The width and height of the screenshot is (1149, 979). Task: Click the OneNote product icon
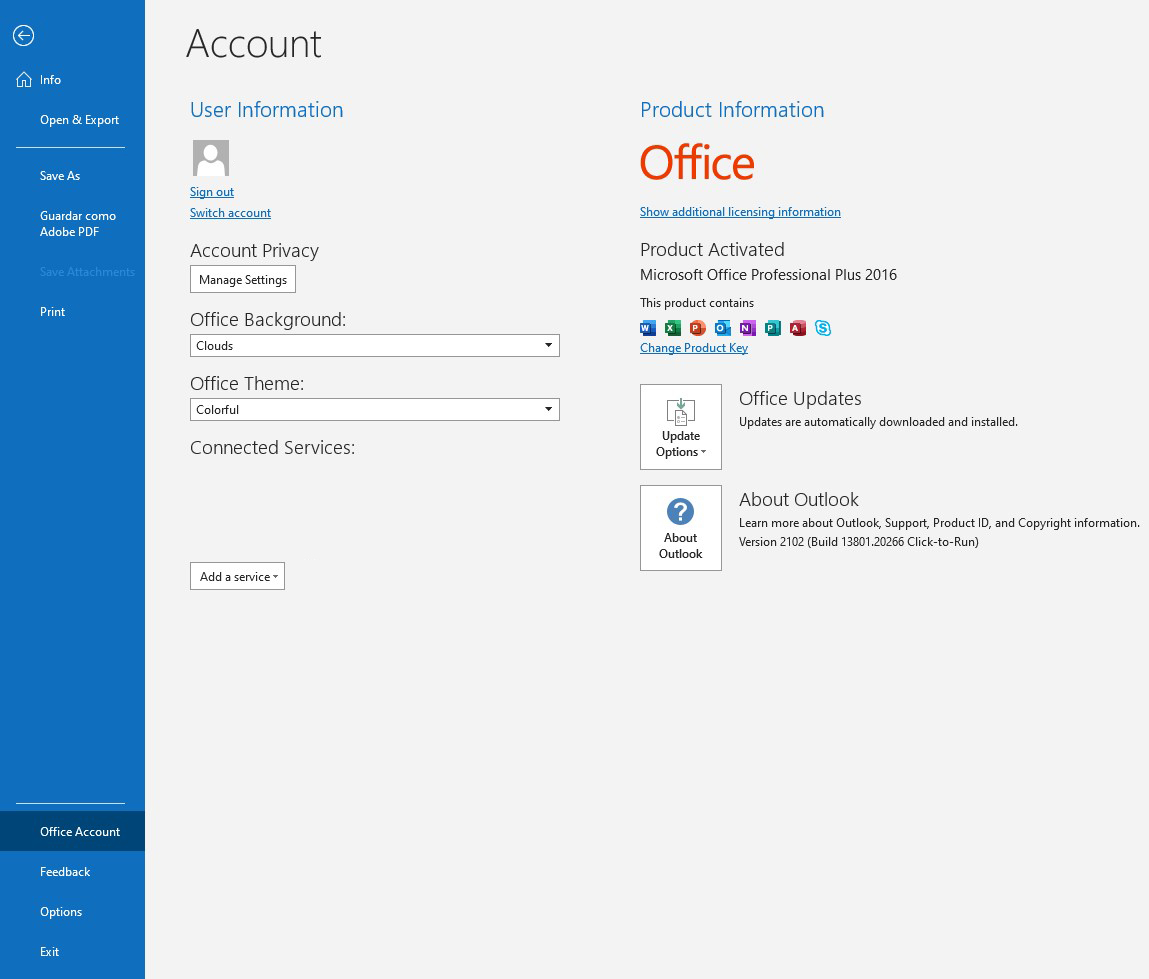click(x=747, y=328)
